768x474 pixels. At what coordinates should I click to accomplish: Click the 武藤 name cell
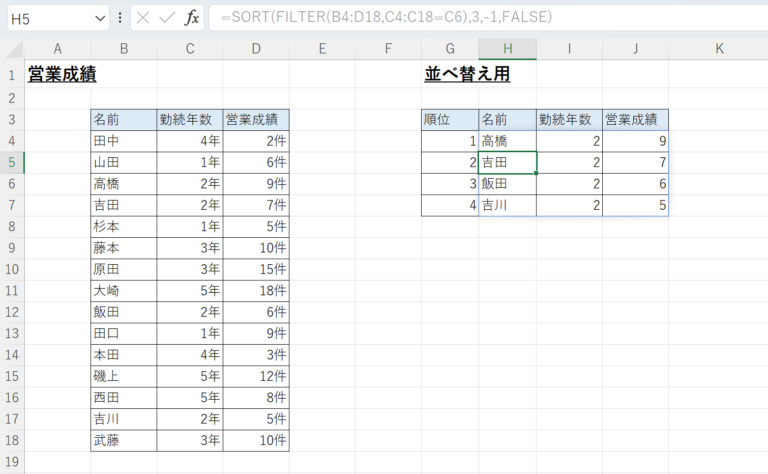tap(123, 439)
